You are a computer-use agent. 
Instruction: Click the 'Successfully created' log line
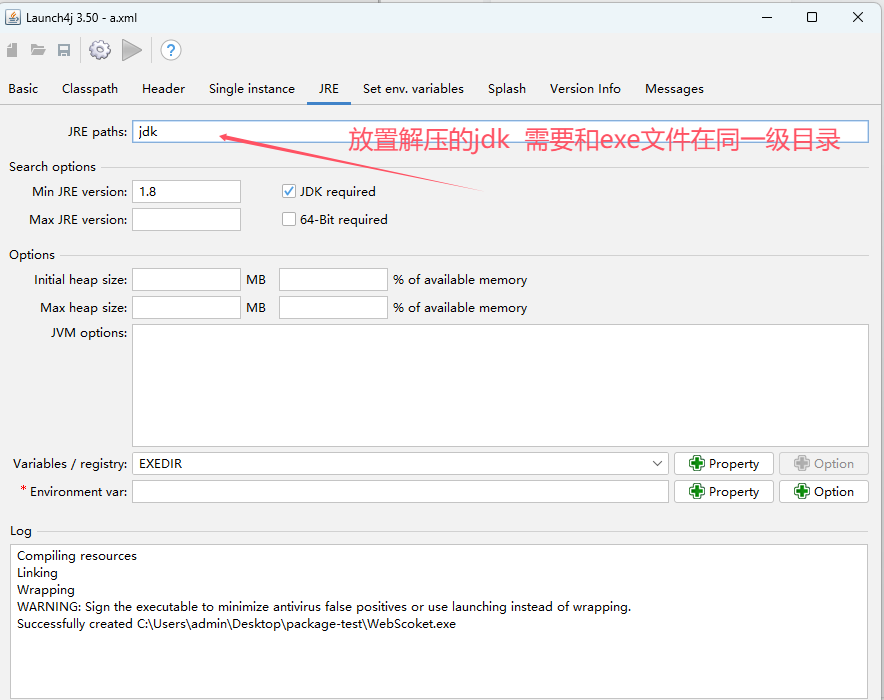(236, 624)
